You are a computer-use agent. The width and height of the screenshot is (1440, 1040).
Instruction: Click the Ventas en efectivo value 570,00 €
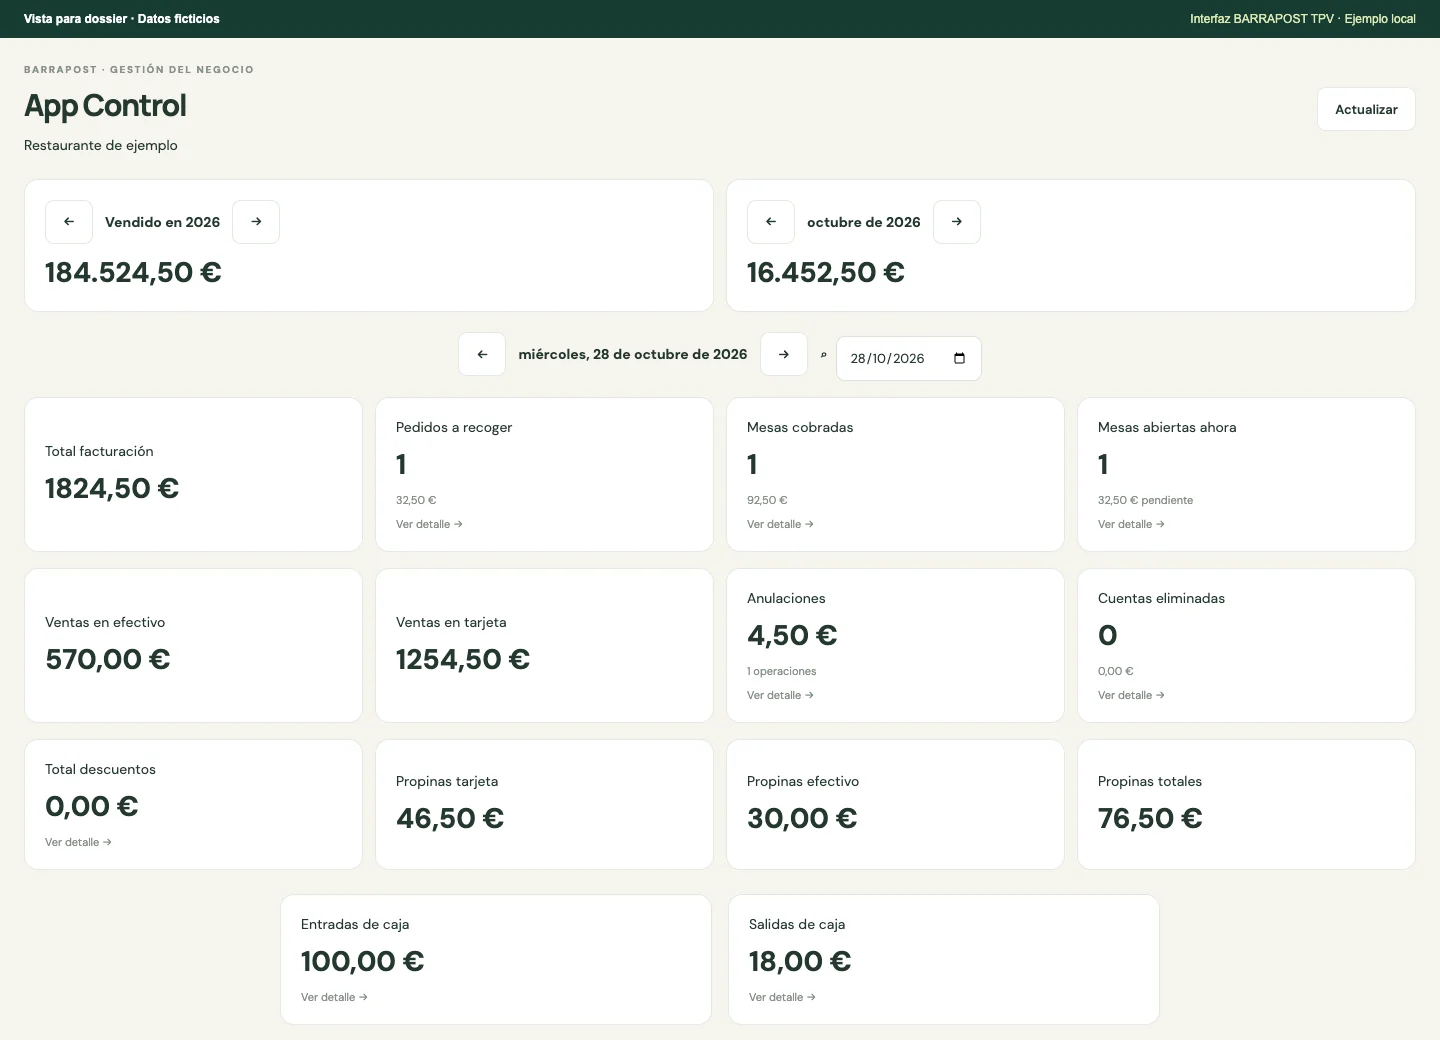pos(108,659)
